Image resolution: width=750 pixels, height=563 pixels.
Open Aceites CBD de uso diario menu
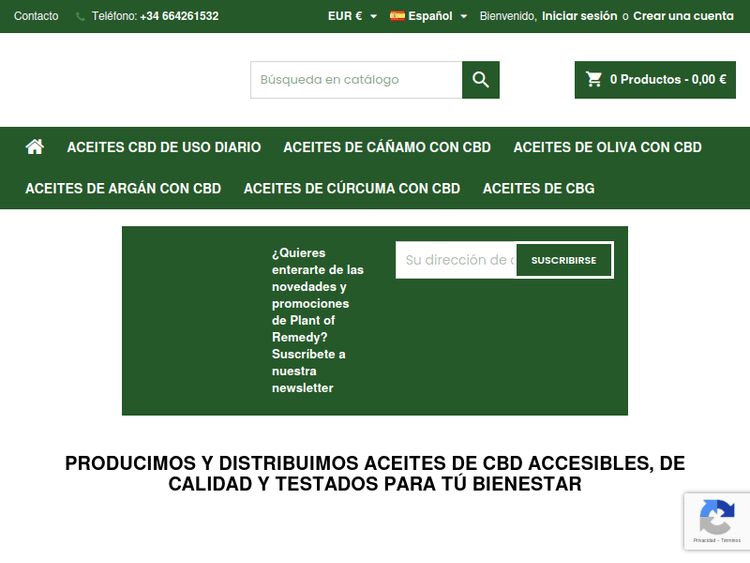coord(164,147)
